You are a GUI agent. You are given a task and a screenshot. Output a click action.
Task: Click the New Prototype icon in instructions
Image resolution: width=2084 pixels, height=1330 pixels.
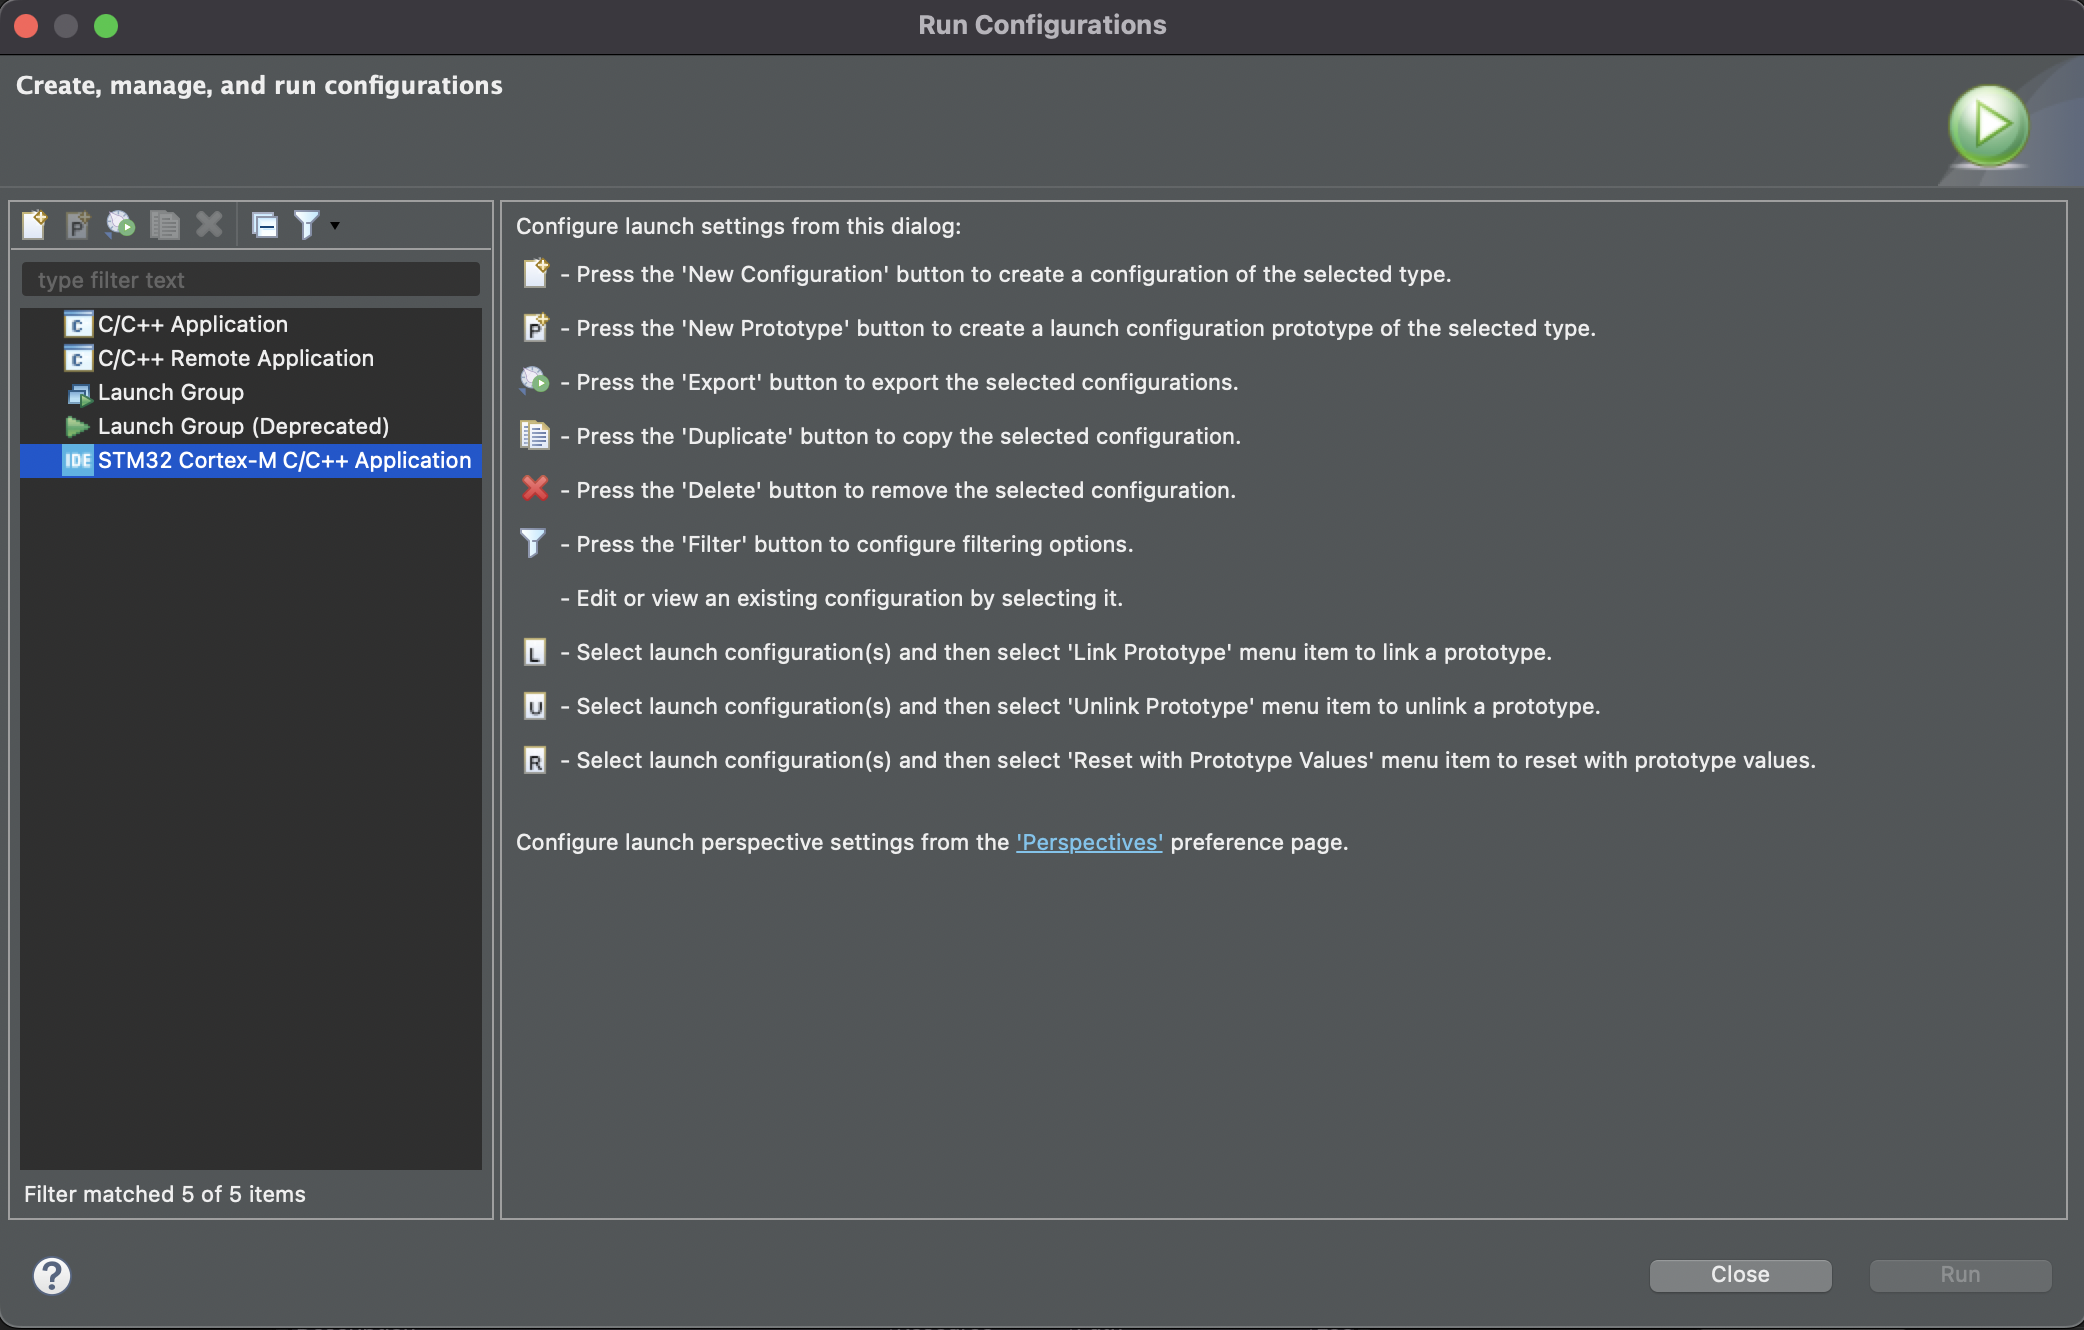[535, 327]
